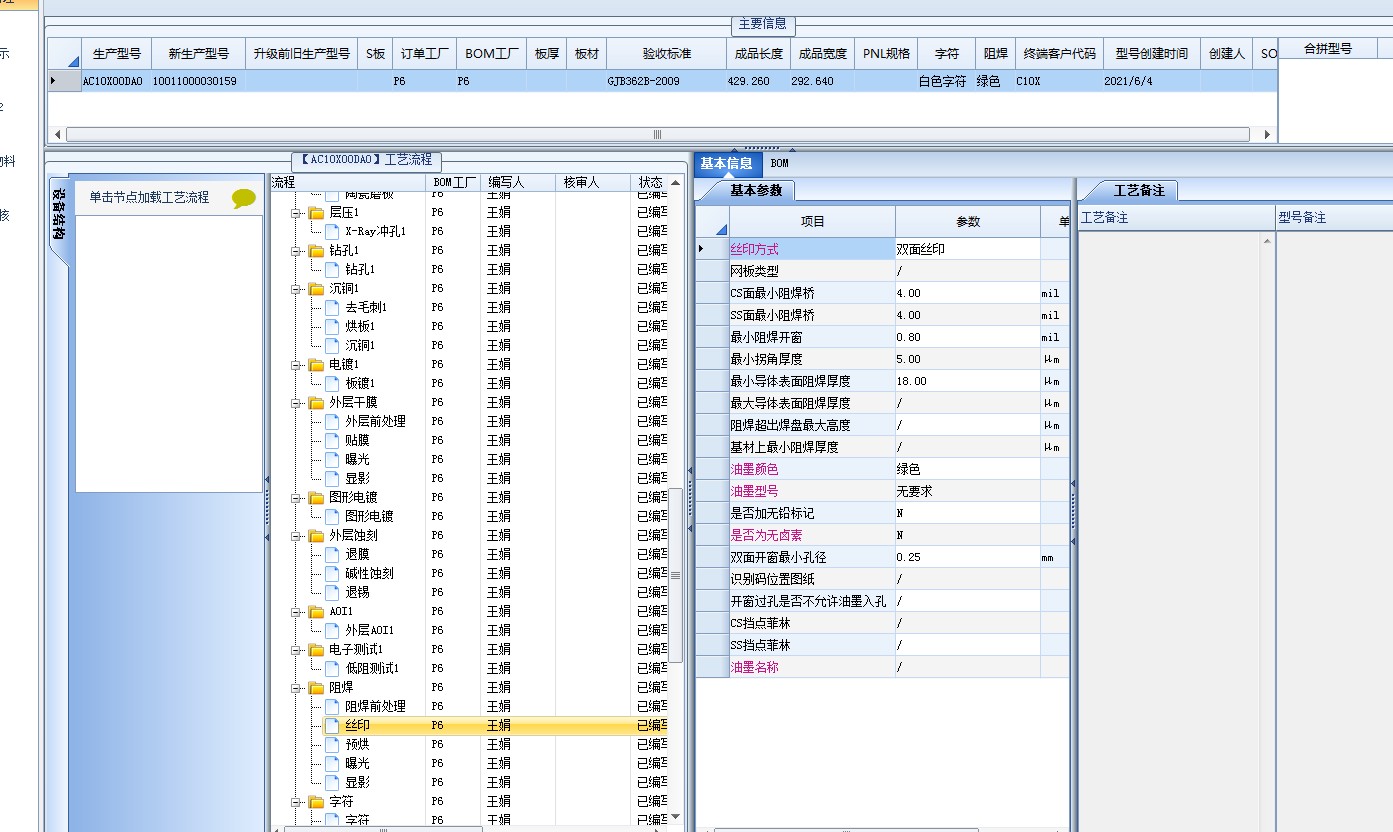The height and width of the screenshot is (832, 1393).
Task: Select the AC10X00DA0 row in main info grid
Action: pyautogui.click(x=662, y=81)
